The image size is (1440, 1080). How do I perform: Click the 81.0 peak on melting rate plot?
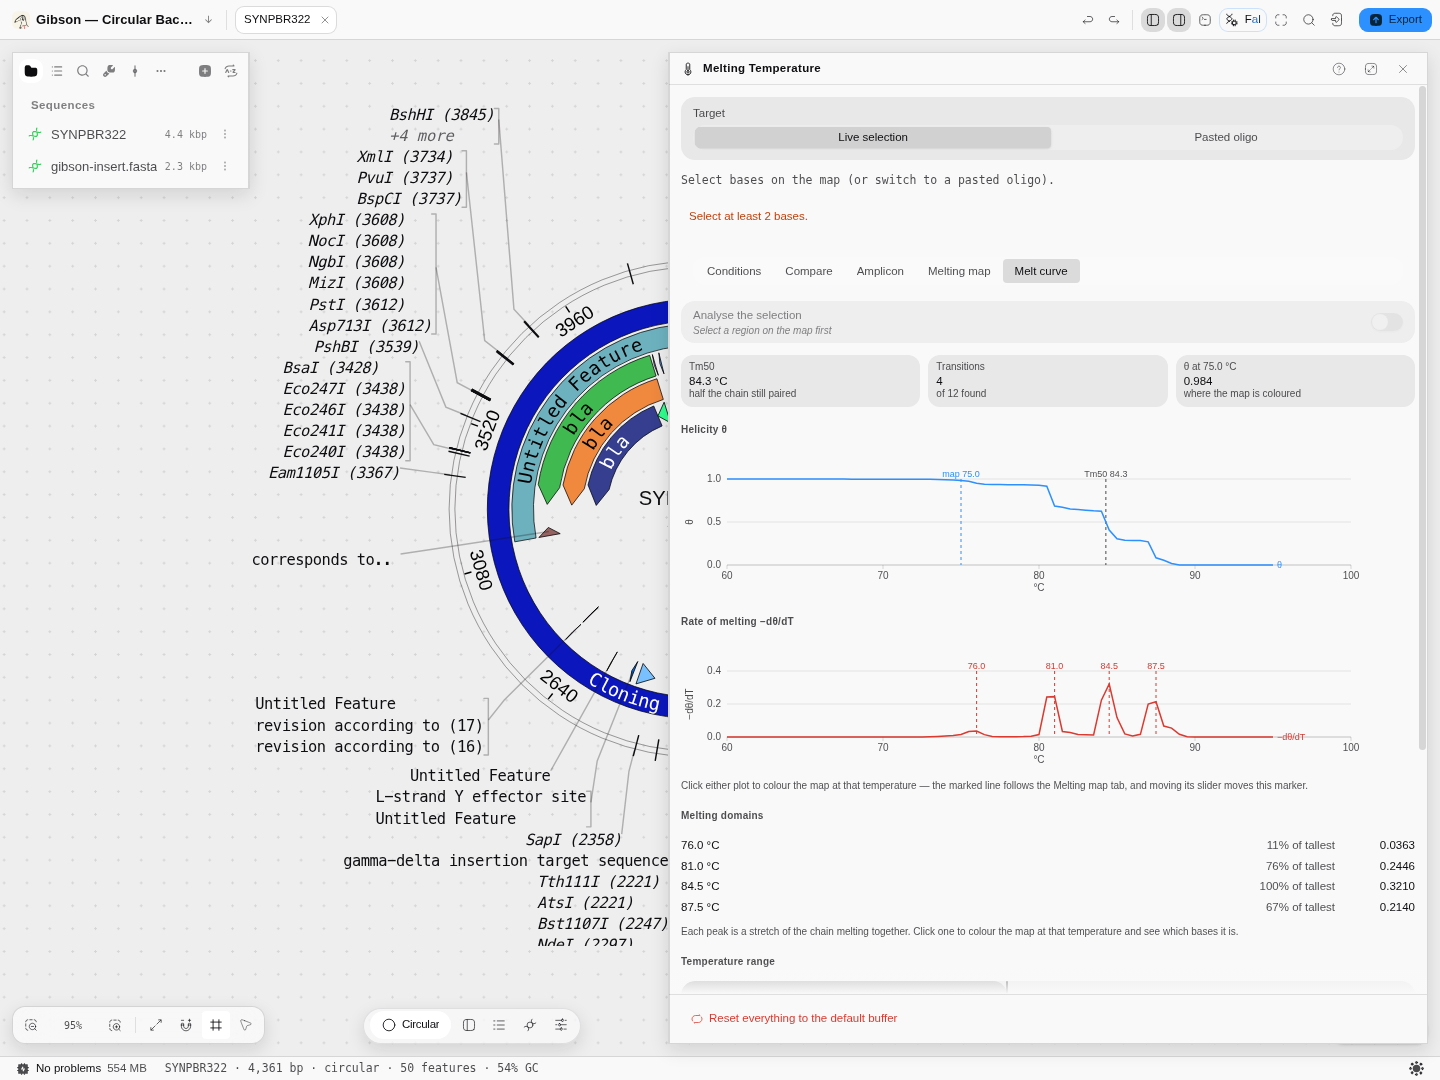(1054, 666)
